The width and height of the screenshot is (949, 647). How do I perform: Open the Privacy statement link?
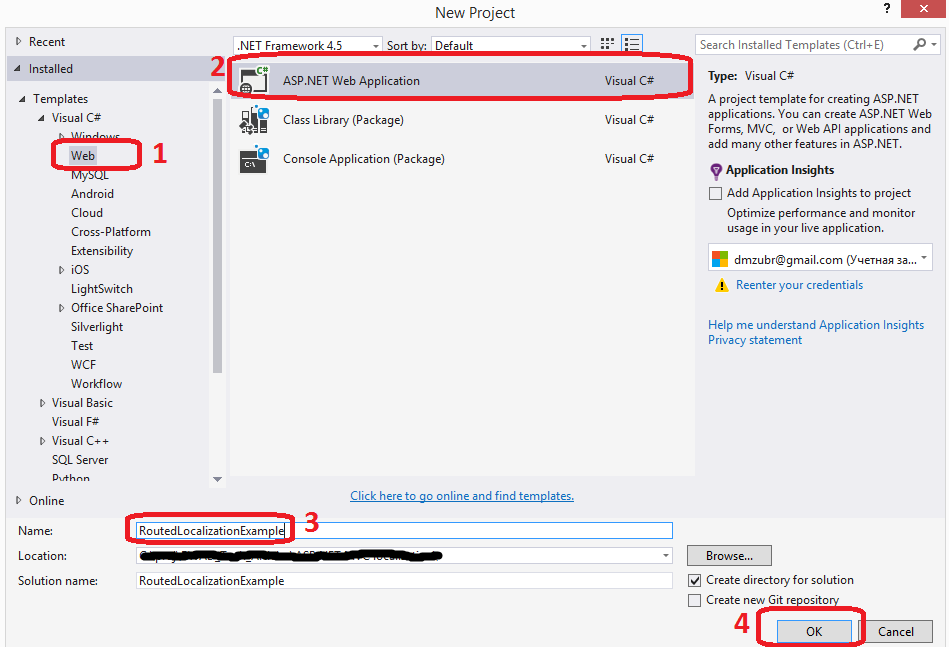(x=755, y=340)
